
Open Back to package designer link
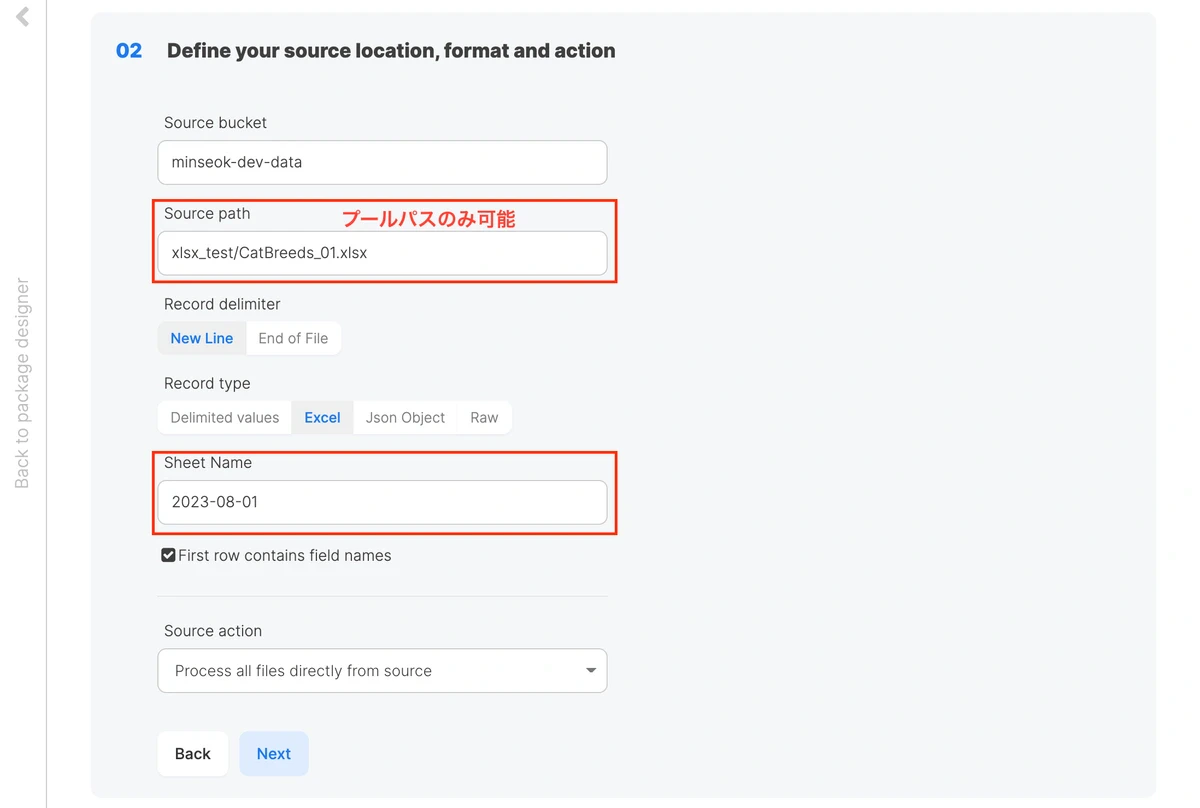(x=22, y=383)
